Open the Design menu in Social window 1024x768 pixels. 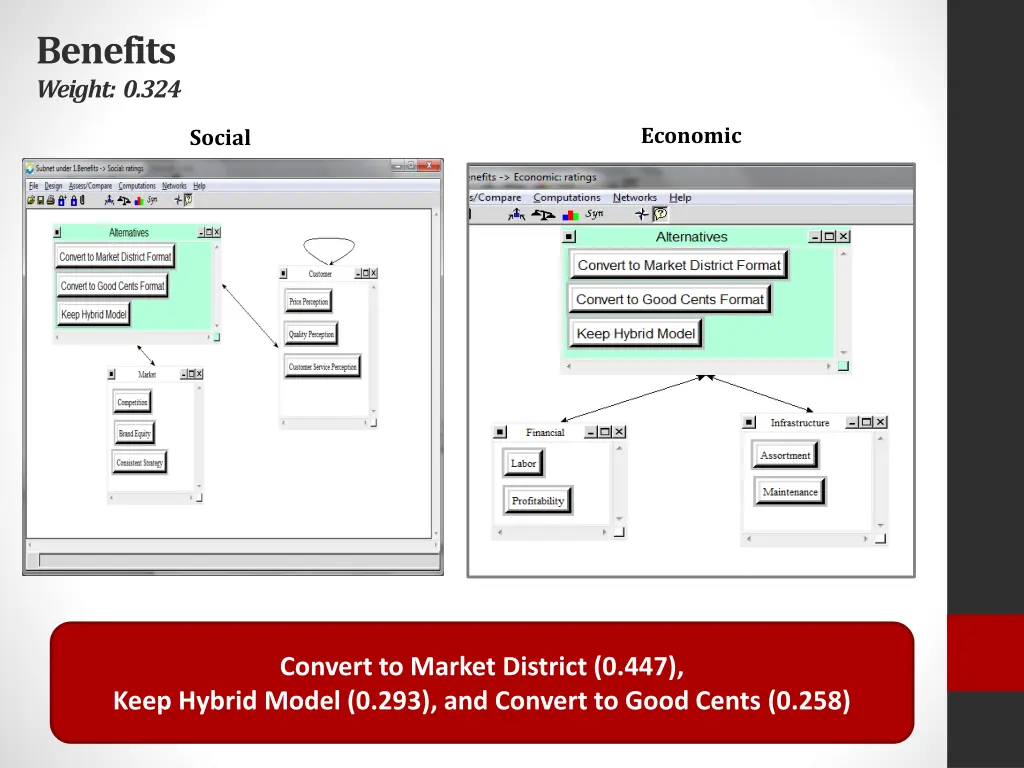54,186
